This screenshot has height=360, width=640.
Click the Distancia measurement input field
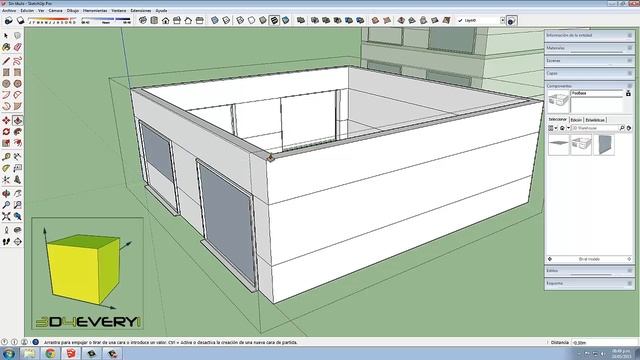tap(603, 342)
